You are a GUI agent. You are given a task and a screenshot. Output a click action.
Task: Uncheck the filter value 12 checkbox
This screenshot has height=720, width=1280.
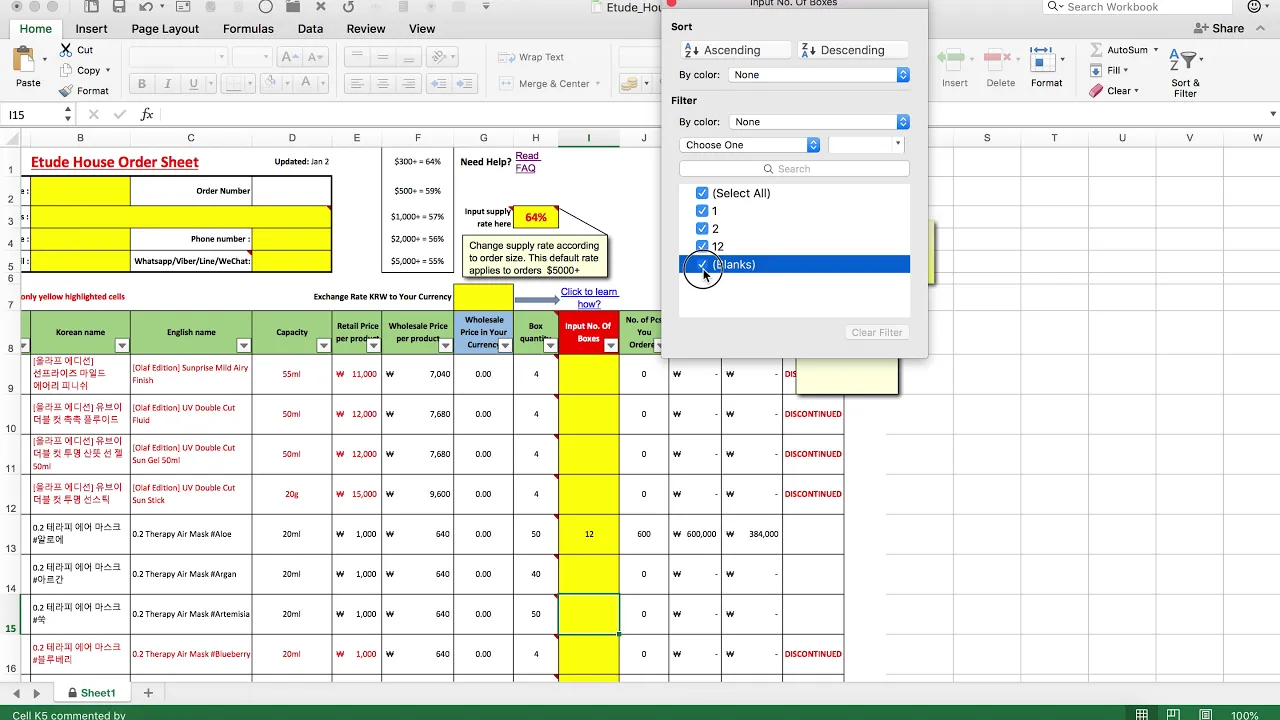pos(702,246)
